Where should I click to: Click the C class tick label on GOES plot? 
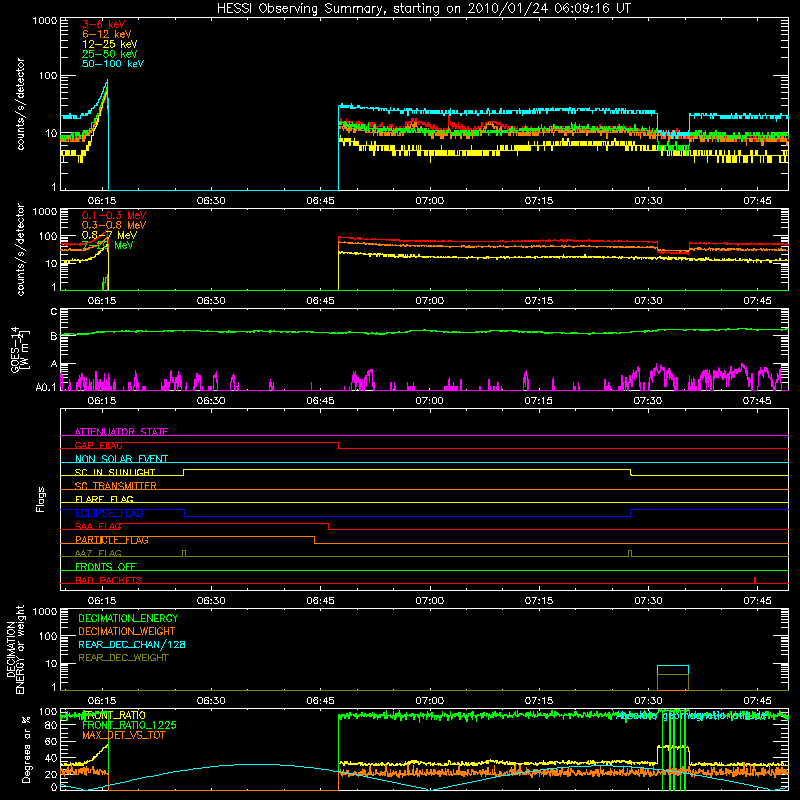pos(54,312)
